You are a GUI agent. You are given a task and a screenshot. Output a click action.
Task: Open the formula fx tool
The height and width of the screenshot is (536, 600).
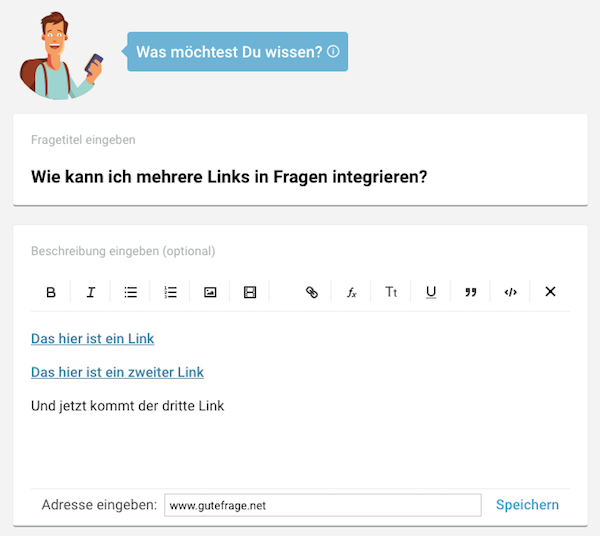tap(352, 293)
